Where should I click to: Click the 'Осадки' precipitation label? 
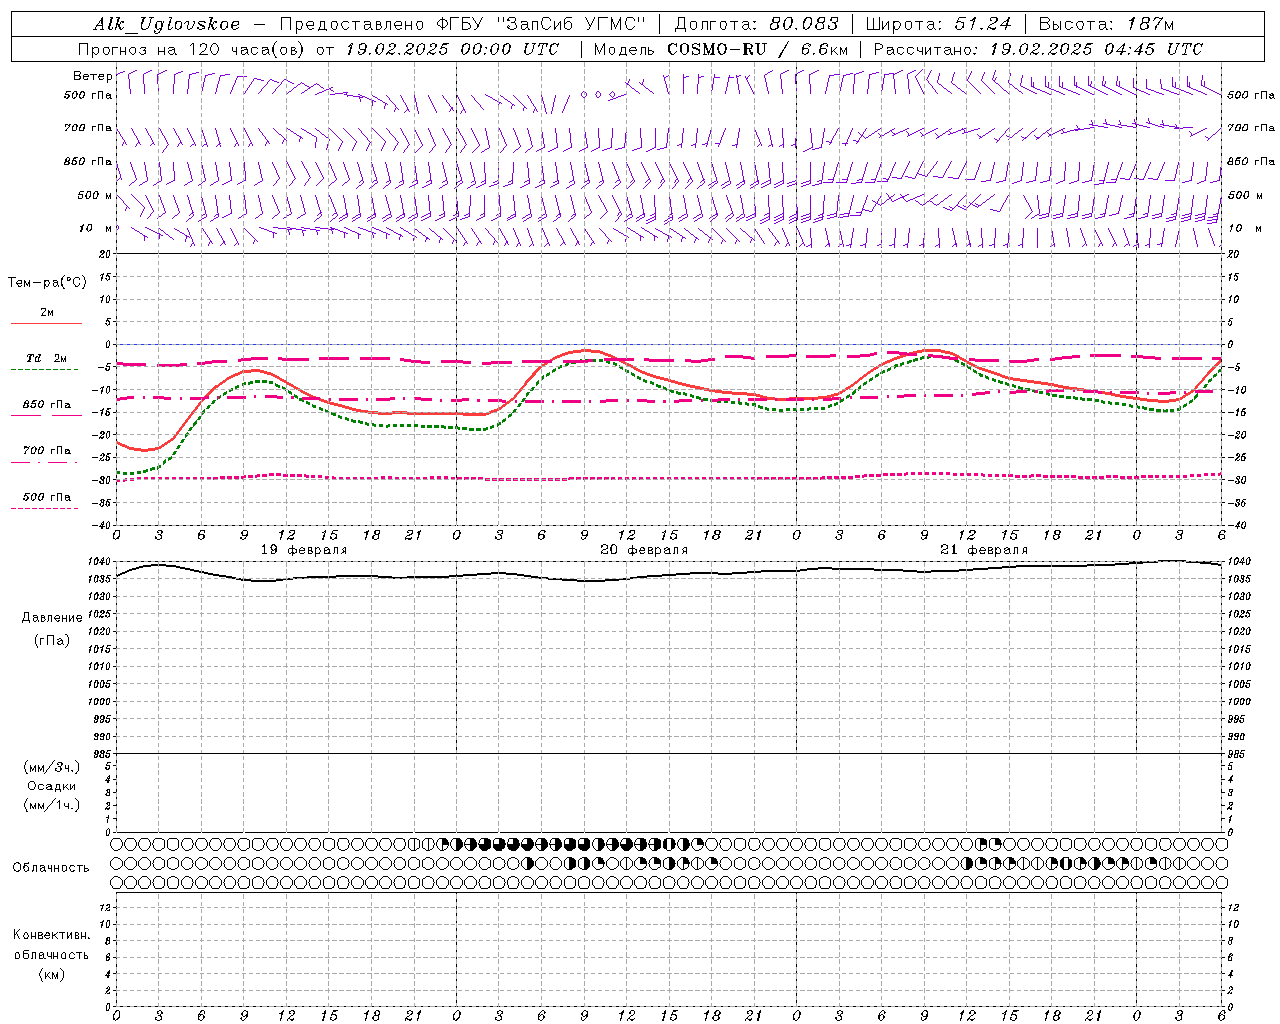[x=52, y=786]
